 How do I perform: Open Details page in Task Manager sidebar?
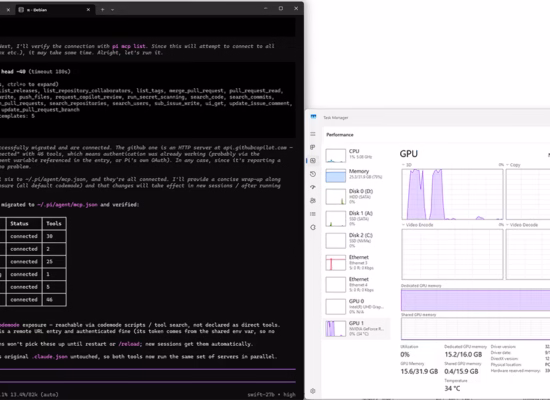(x=313, y=214)
